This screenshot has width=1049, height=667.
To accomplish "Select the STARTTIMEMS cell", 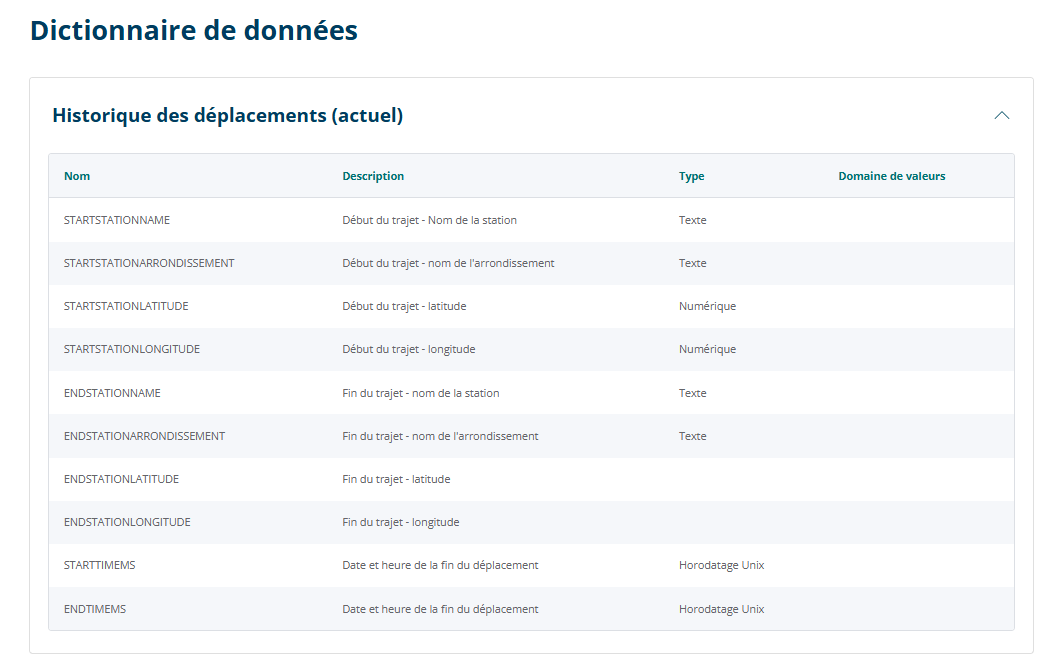I will pos(100,565).
